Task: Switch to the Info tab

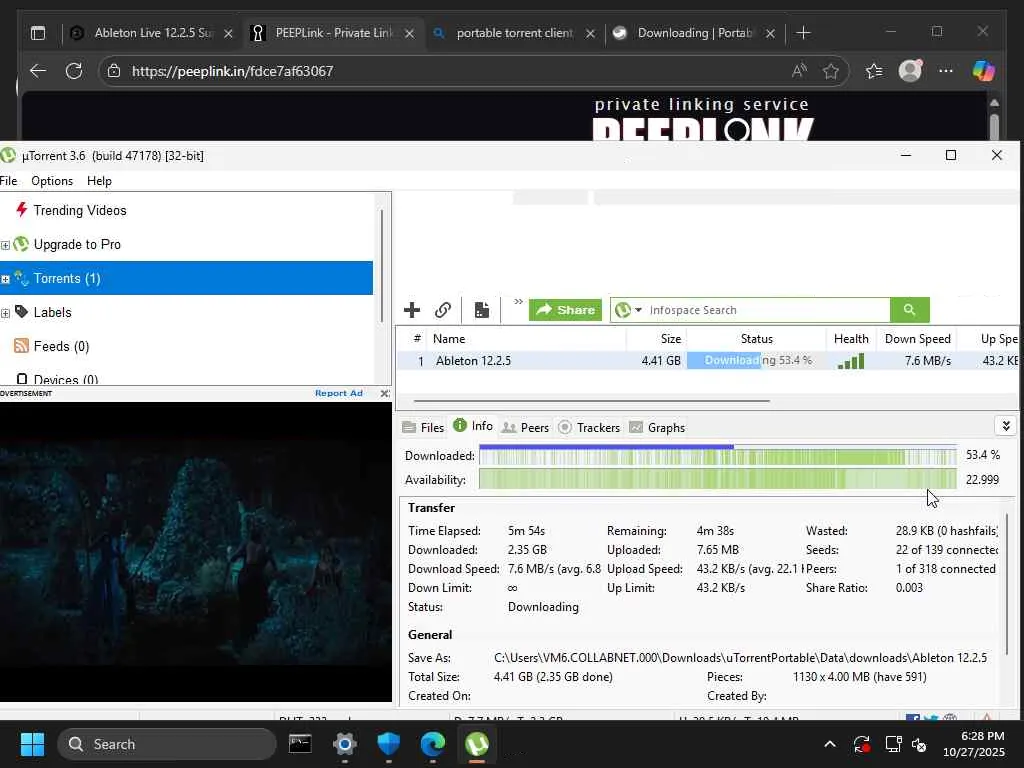Action: tap(473, 426)
